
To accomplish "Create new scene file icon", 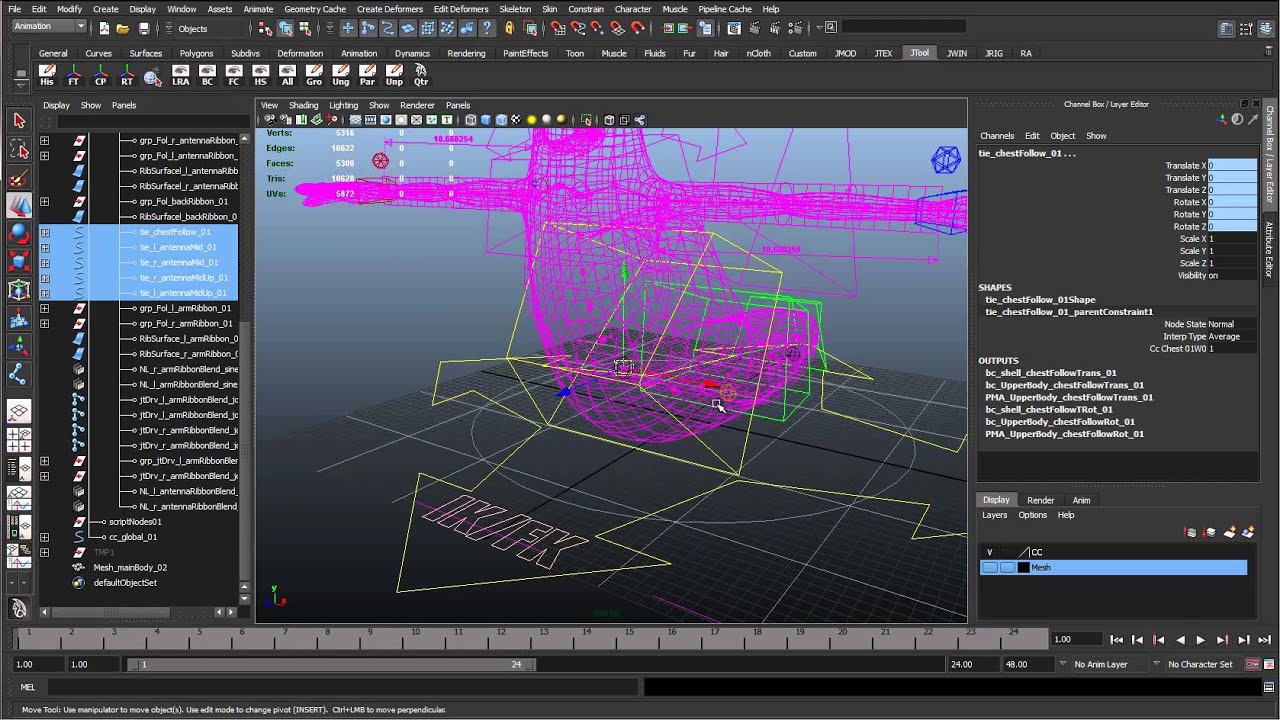I will point(102,28).
